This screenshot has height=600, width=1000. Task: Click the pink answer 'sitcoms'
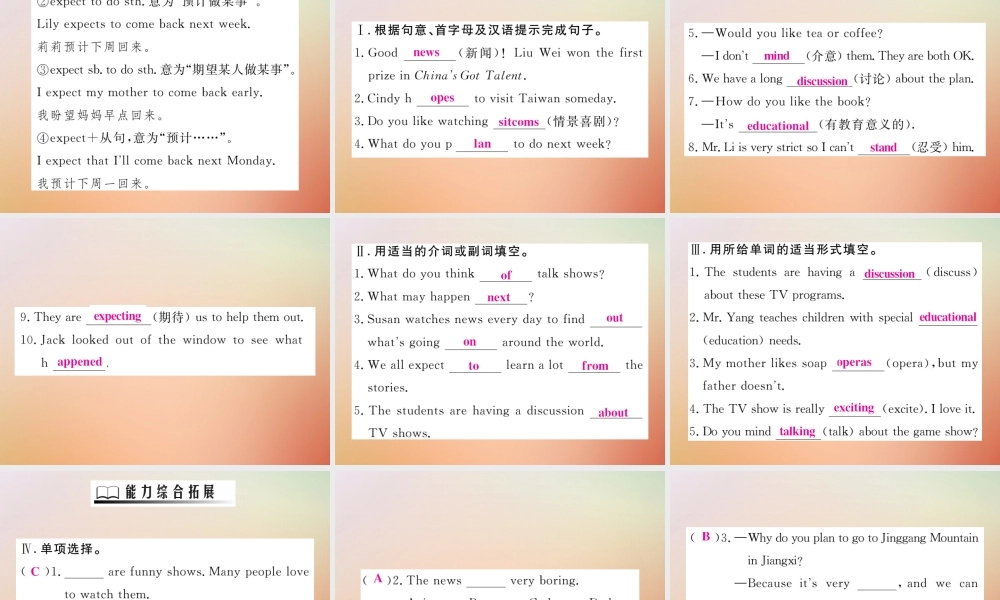tap(518, 122)
